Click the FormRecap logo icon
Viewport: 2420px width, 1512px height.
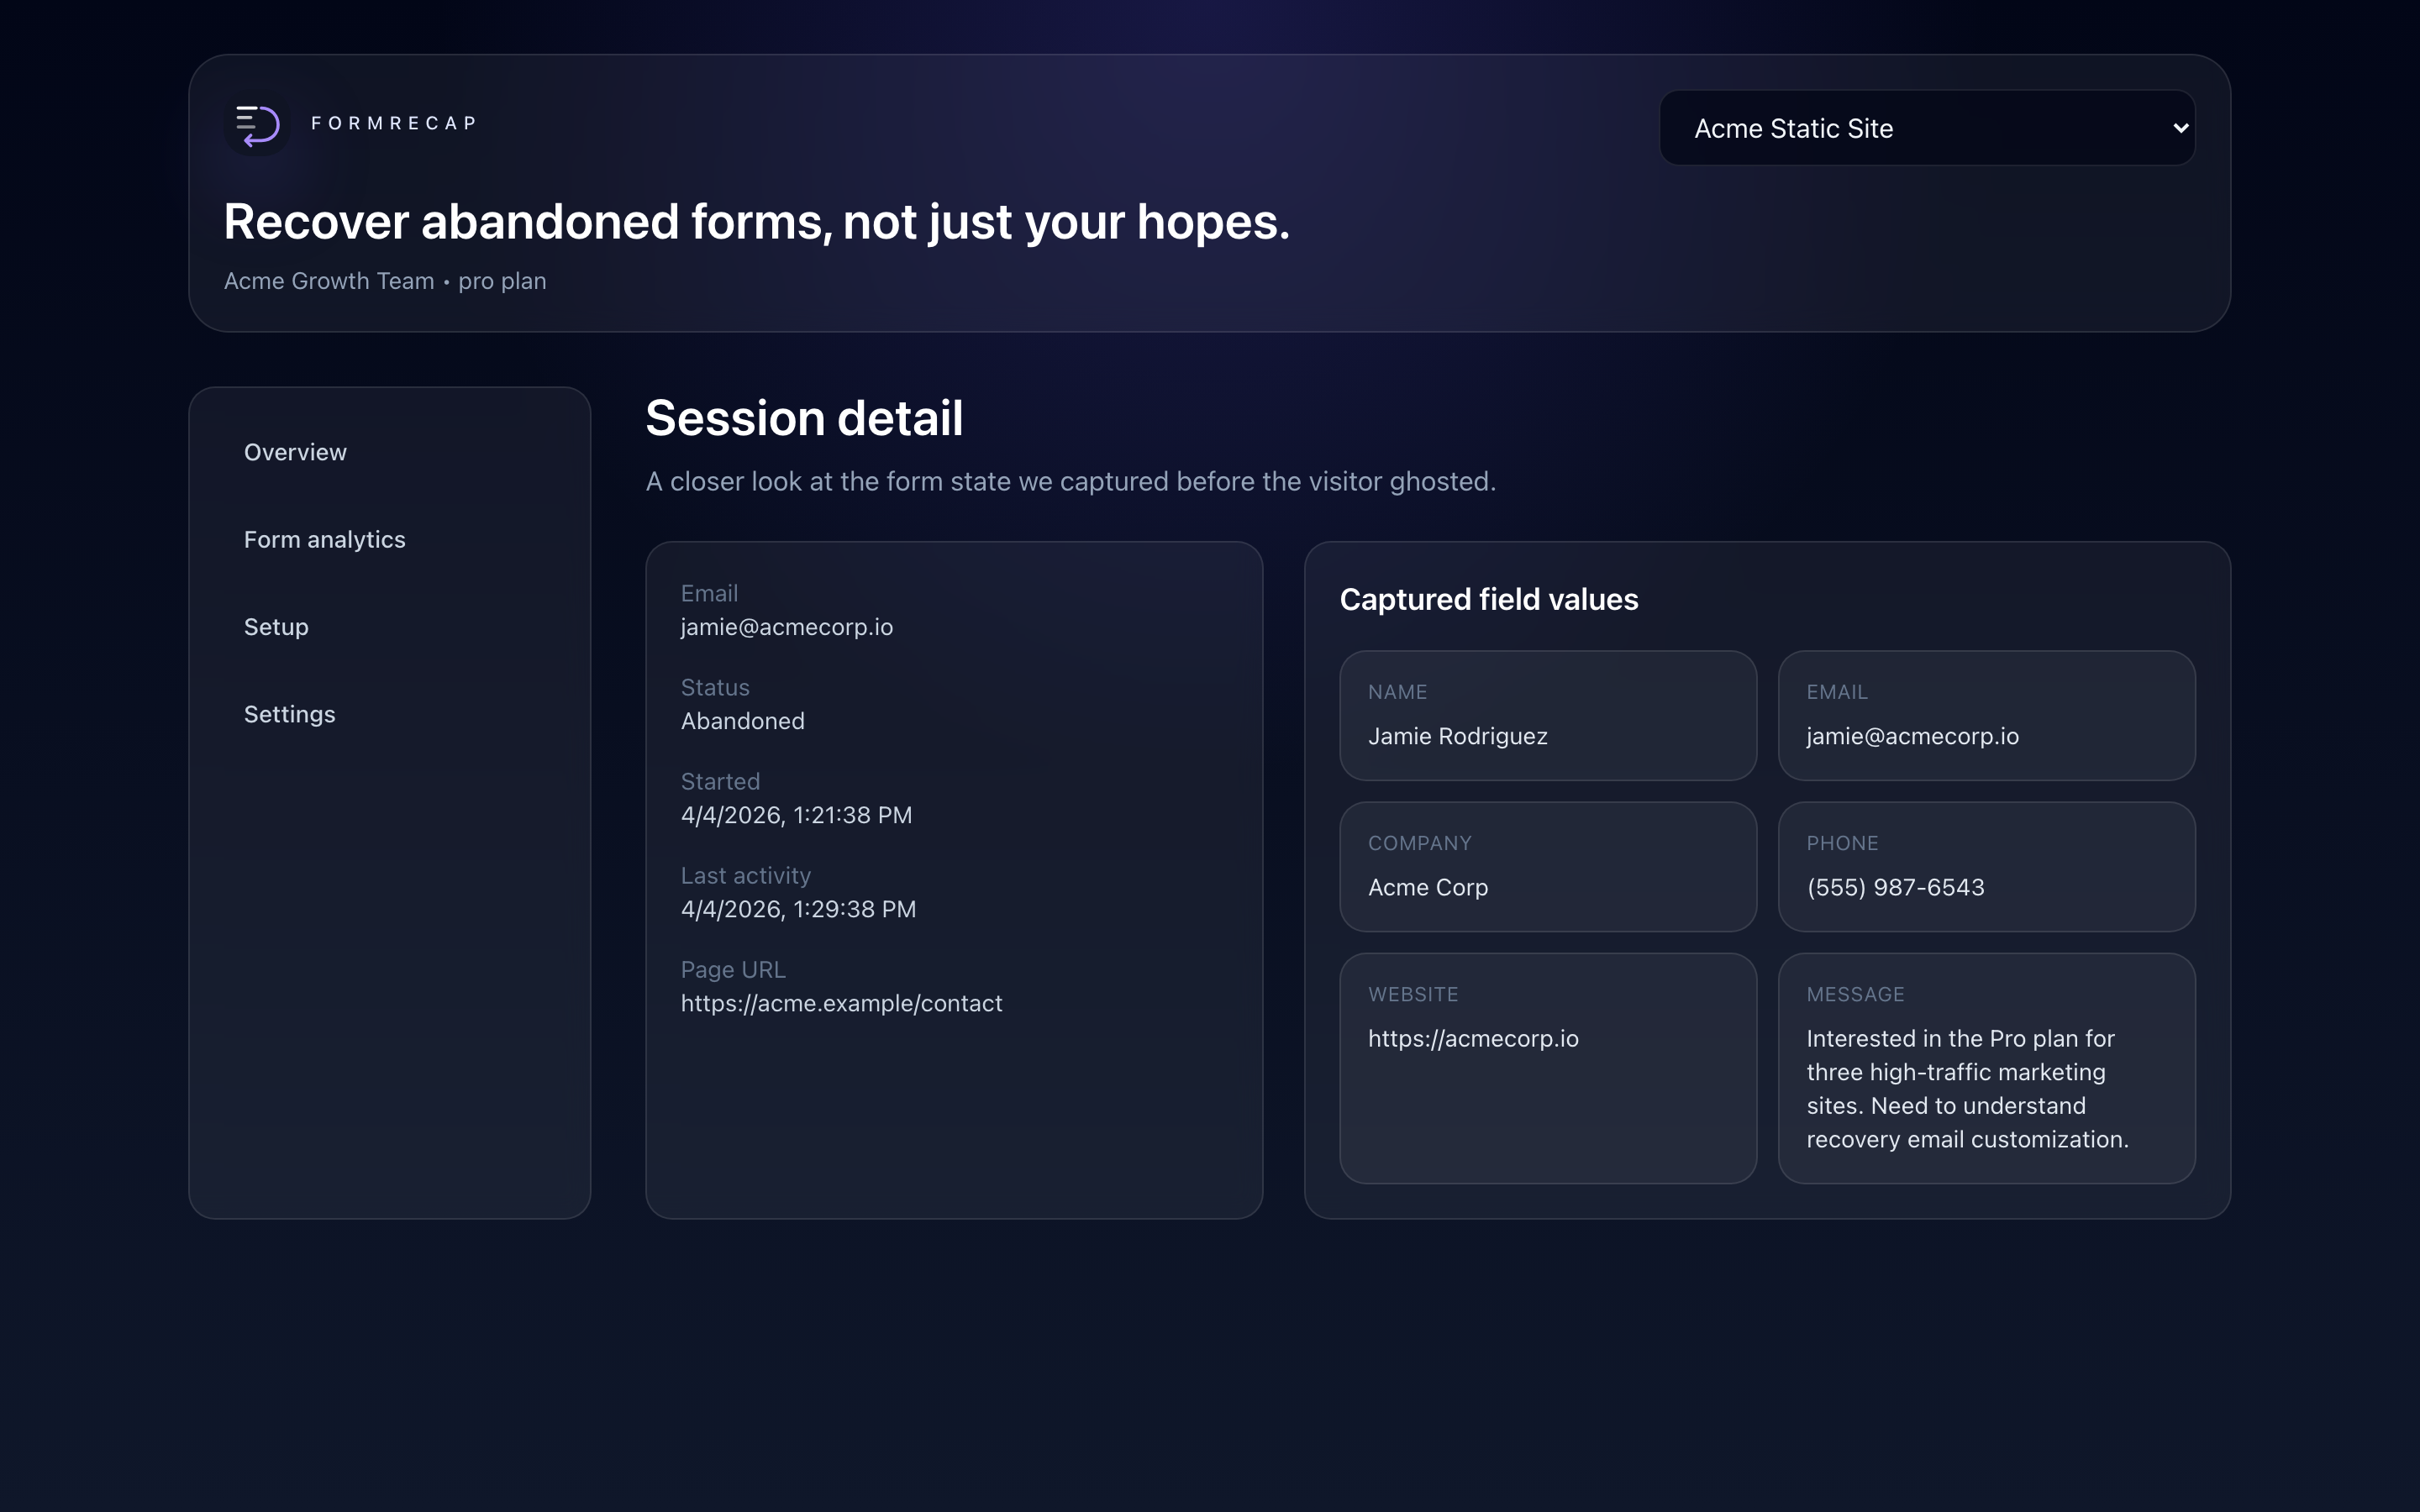pyautogui.click(x=257, y=125)
